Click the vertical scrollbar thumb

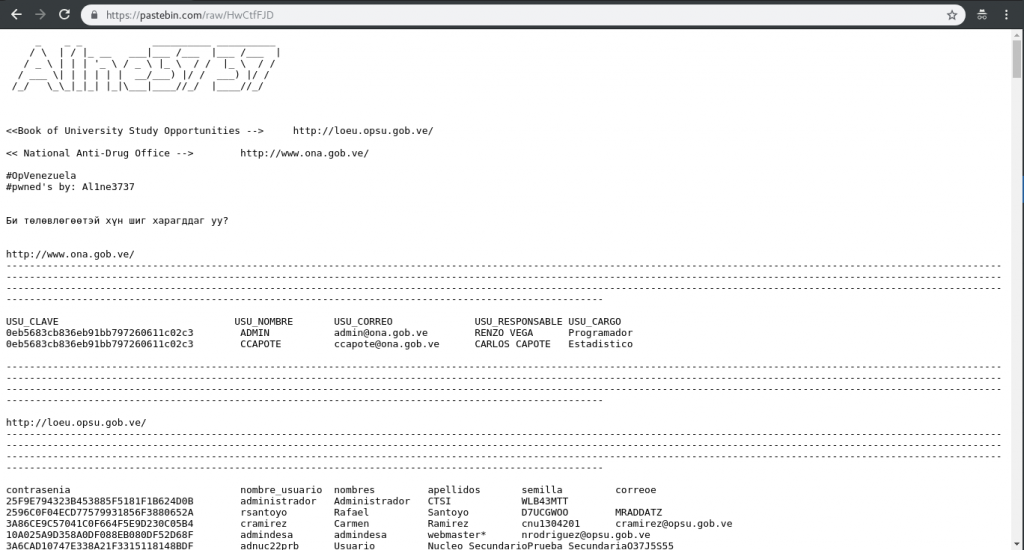(1017, 59)
